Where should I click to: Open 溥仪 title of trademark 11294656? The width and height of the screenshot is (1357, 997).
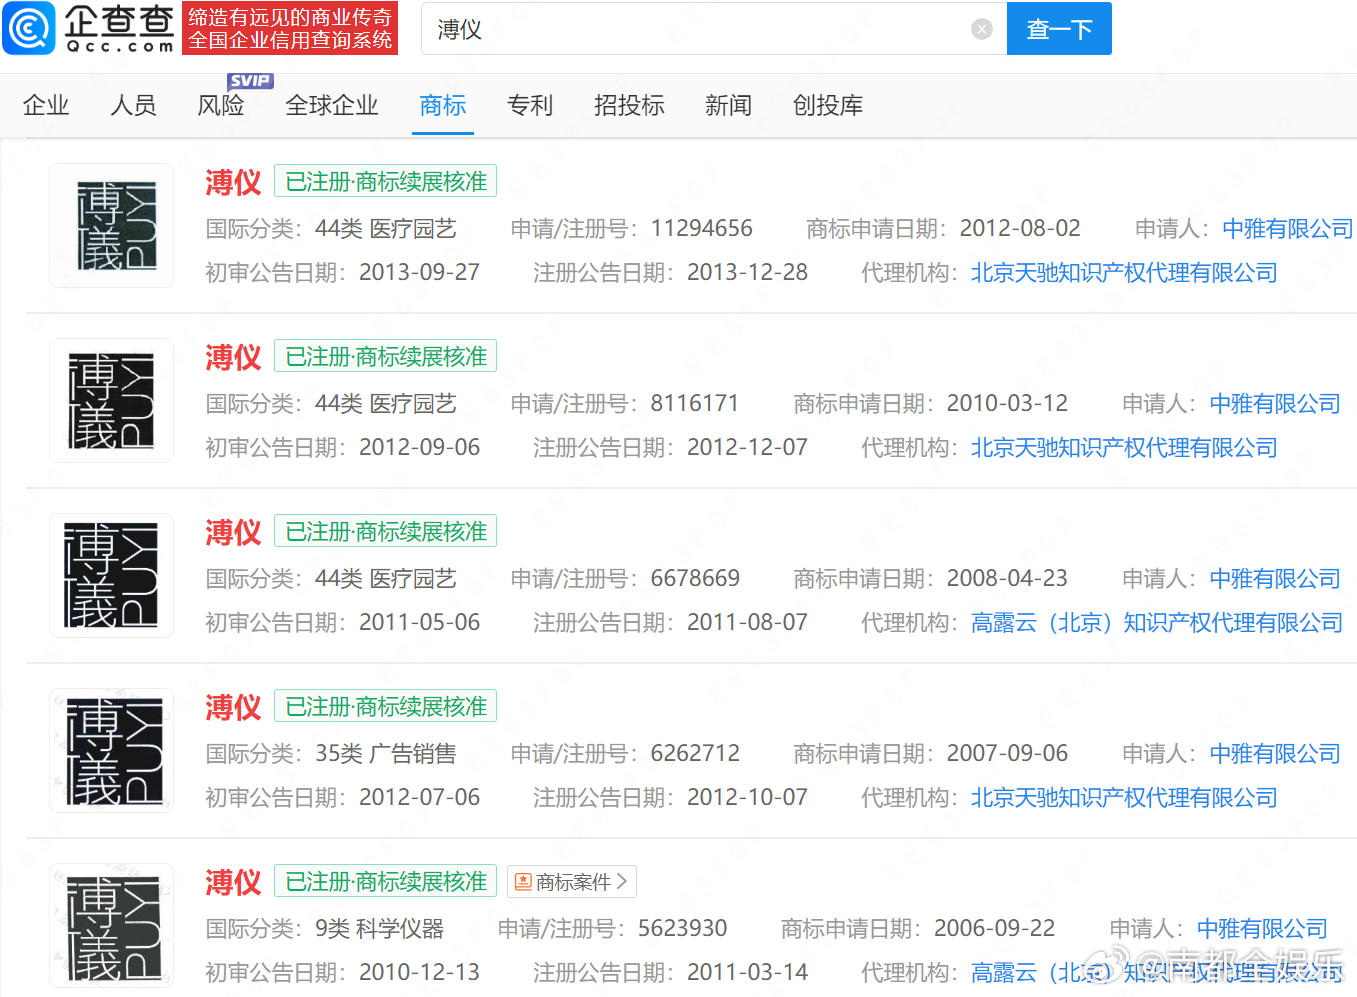[233, 182]
